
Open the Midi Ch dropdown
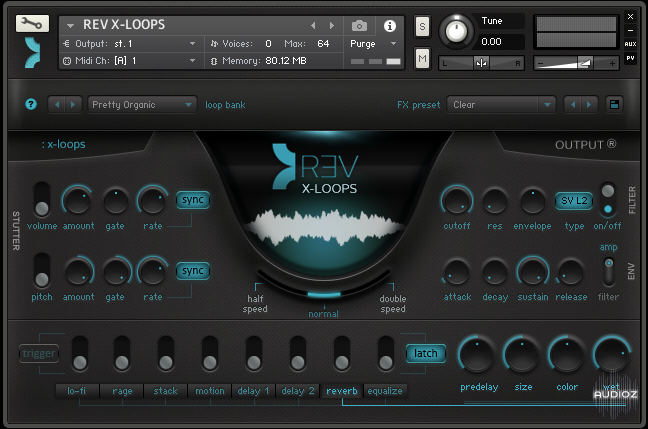pos(130,61)
